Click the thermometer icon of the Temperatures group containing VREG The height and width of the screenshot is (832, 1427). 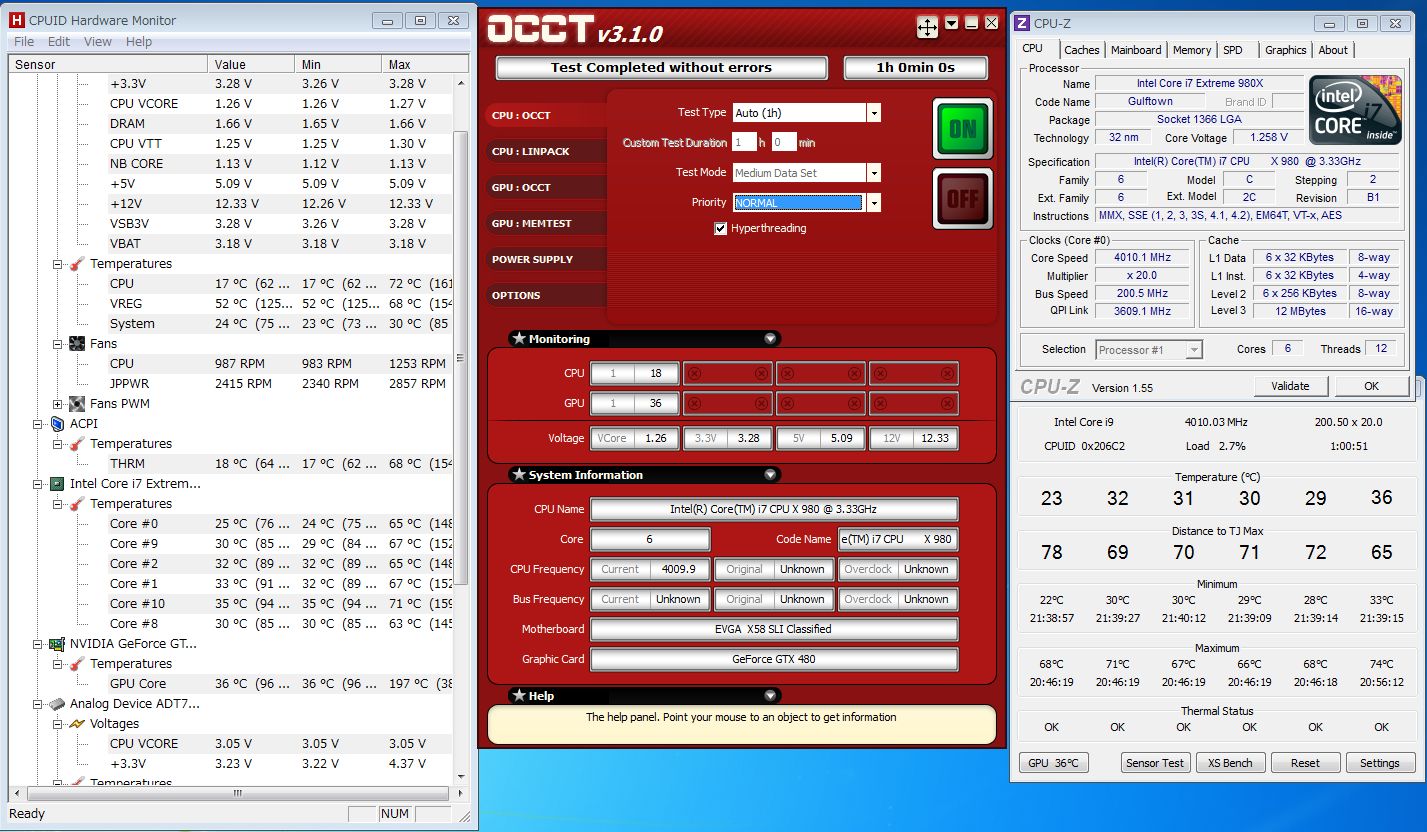(76, 264)
